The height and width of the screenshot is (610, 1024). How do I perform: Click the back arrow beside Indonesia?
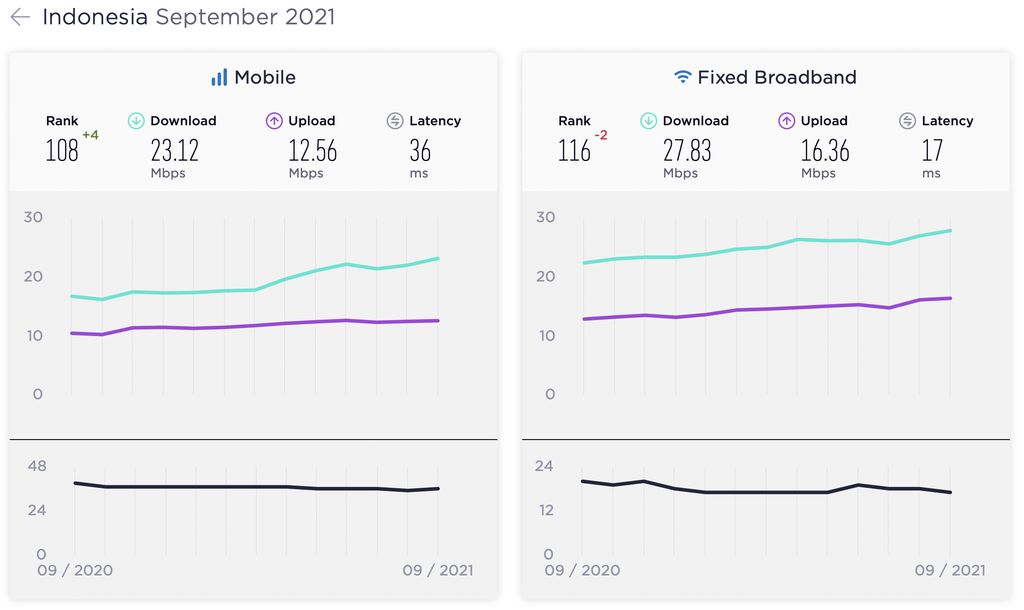(x=20, y=17)
